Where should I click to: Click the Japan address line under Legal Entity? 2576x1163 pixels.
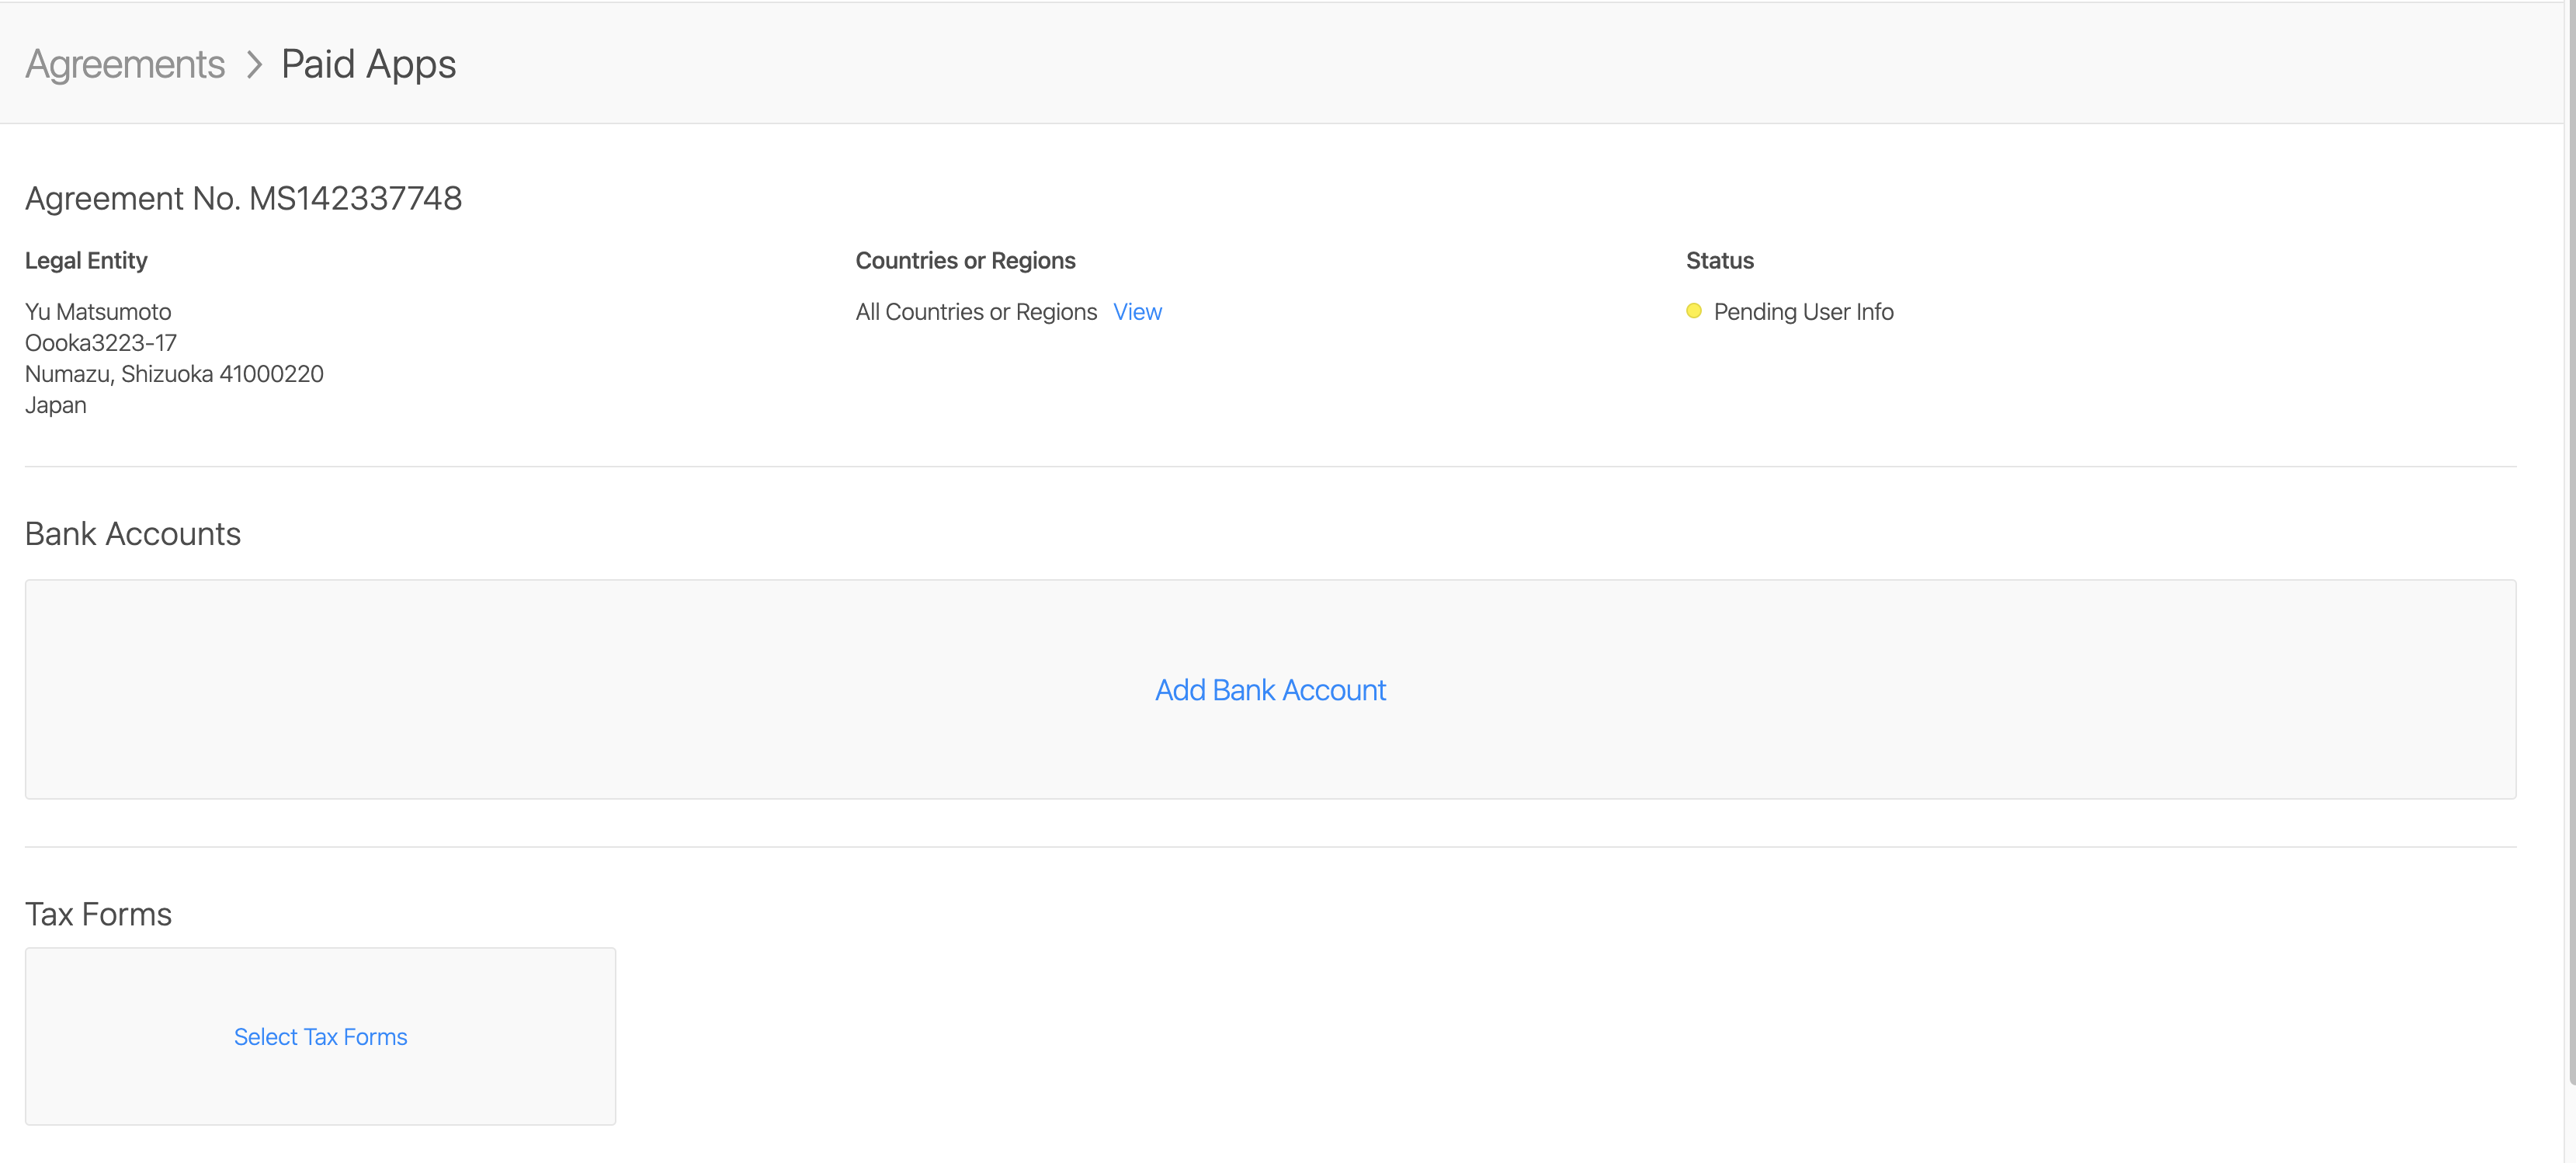(55, 404)
